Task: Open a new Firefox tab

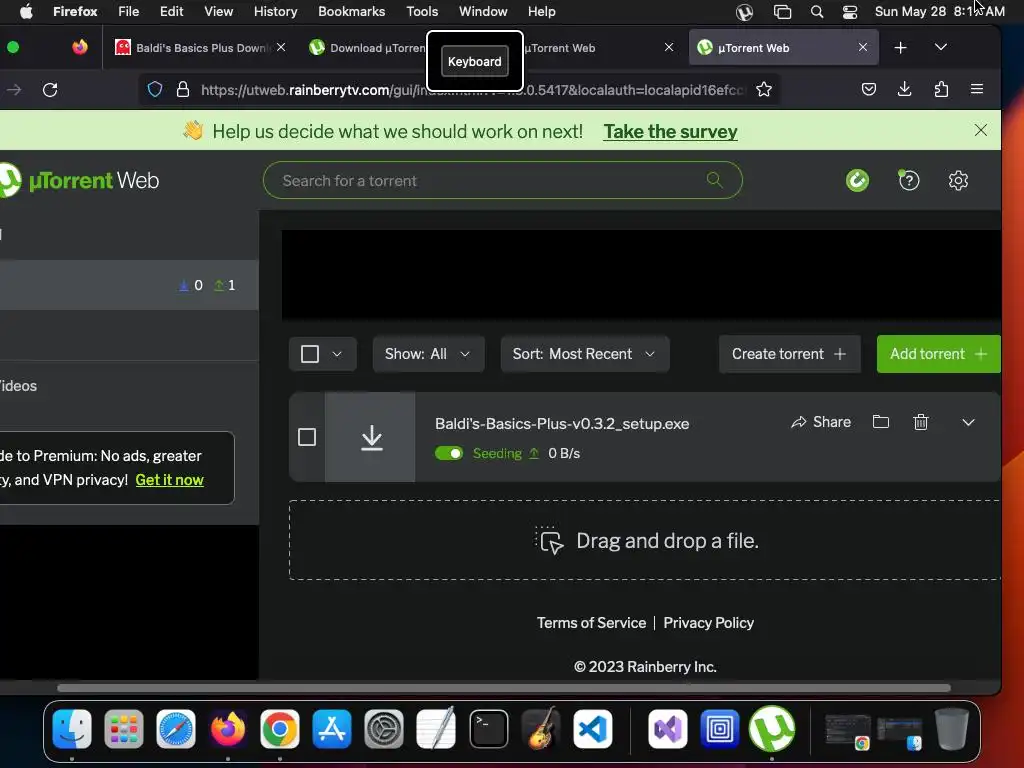Action: [900, 48]
